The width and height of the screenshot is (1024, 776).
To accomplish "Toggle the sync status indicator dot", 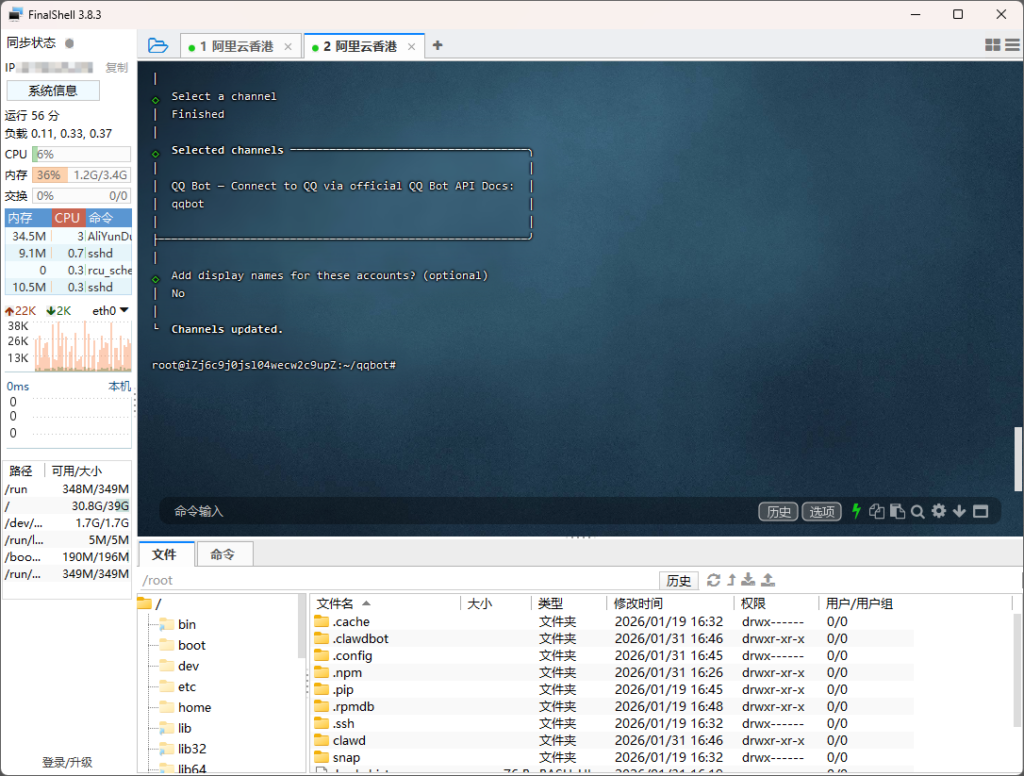I will click(69, 43).
